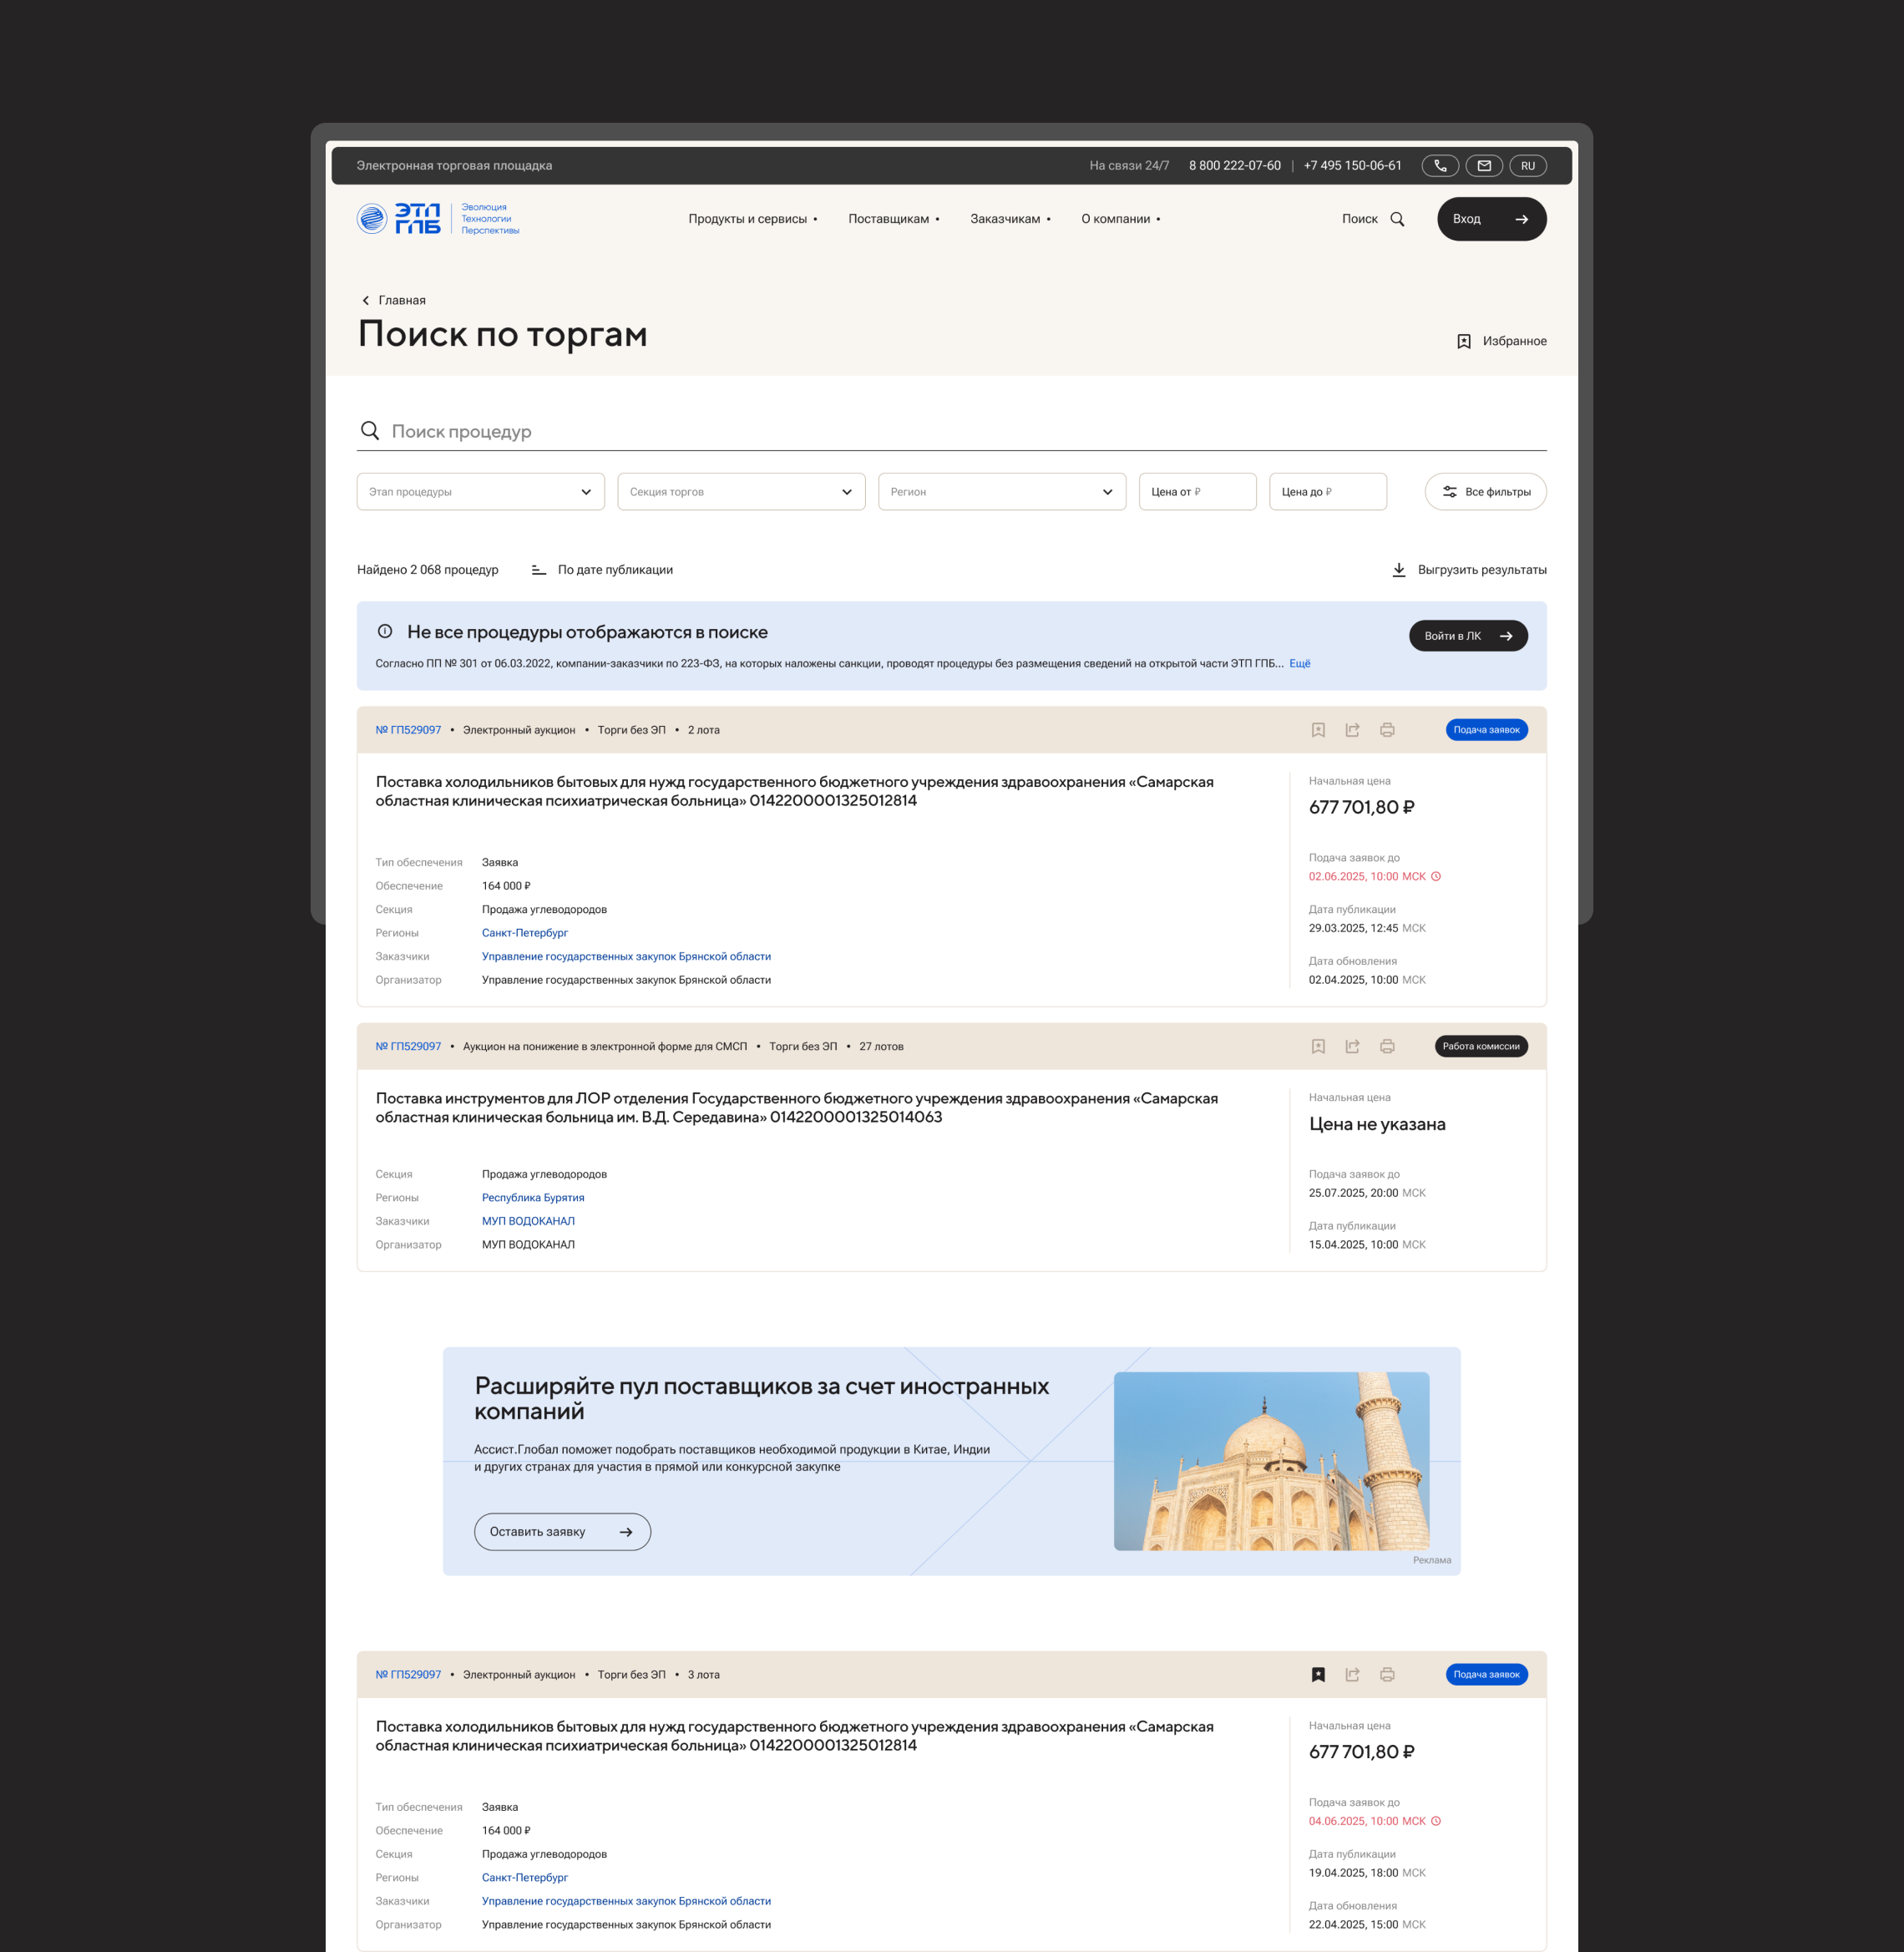
Task: Bookmark the ЛОР отделения procedure
Action: [x=1318, y=1046]
